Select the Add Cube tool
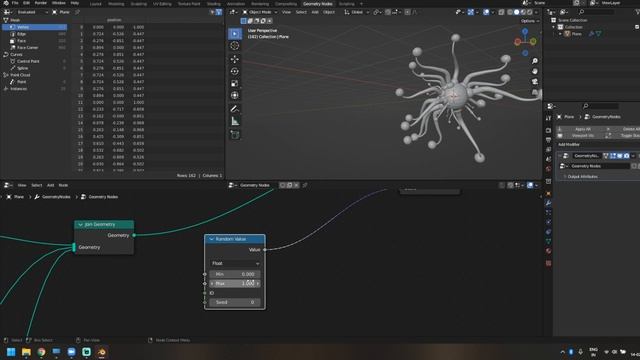640x360 pixels. click(235, 135)
